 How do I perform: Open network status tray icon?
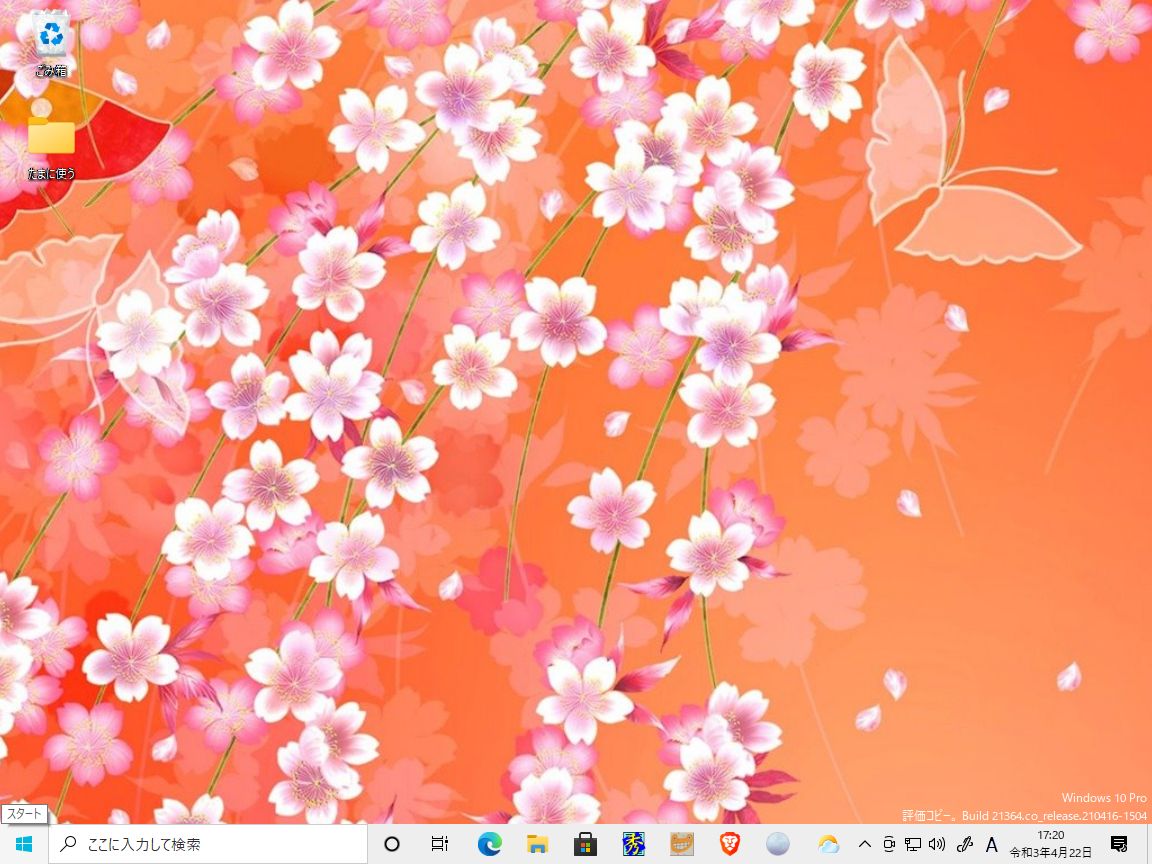(x=913, y=845)
